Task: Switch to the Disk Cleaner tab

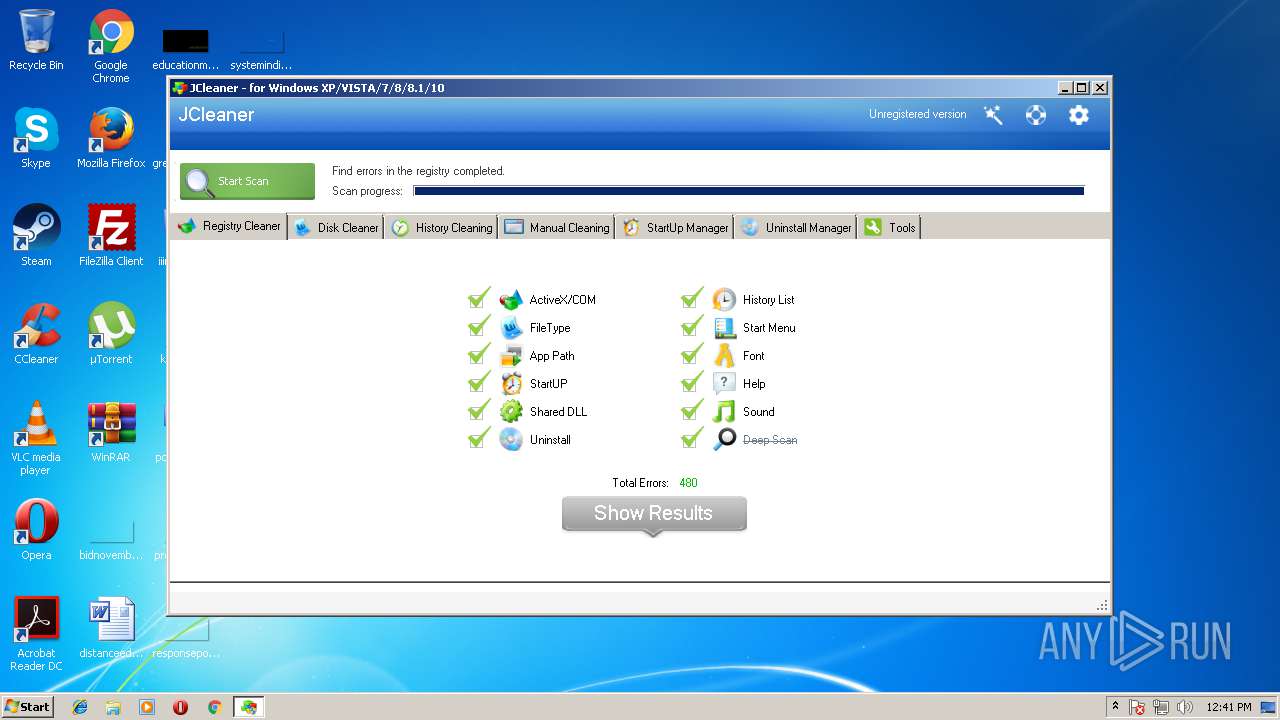Action: point(337,228)
